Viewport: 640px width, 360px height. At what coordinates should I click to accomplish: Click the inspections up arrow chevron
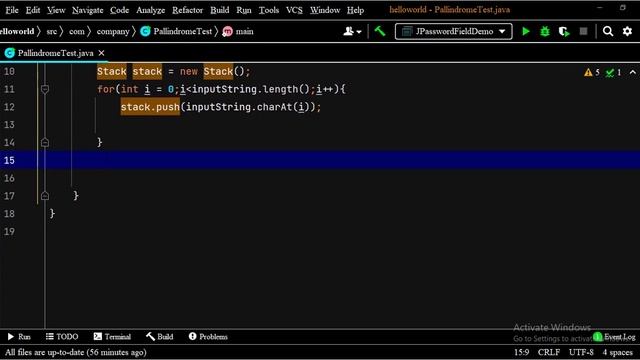coord(633,73)
